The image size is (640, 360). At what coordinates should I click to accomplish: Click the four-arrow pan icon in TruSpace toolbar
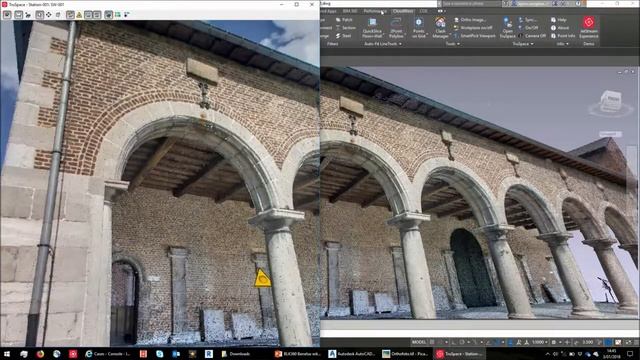click(49, 15)
